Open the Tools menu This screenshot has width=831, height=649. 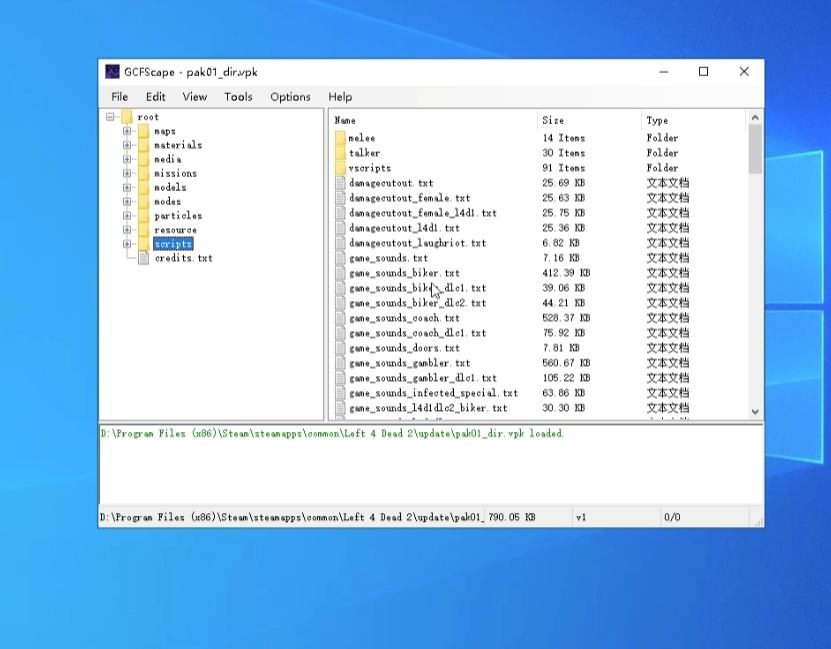point(238,97)
